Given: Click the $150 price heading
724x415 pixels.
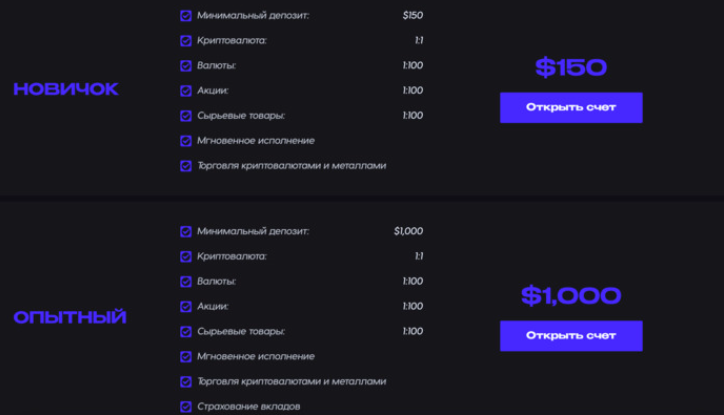Looking at the screenshot, I should [x=571, y=67].
